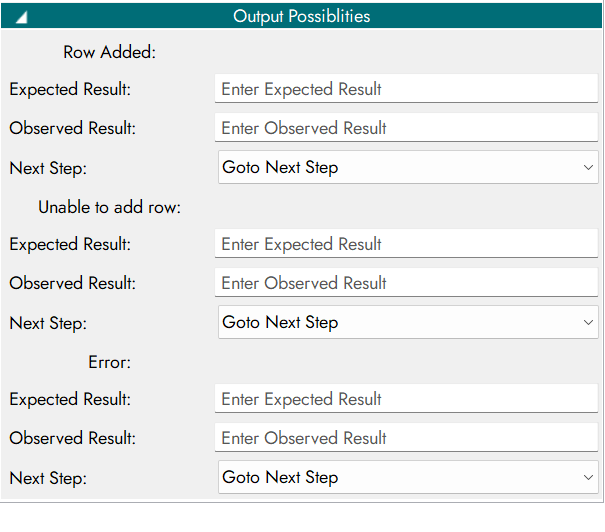
Task: Focus Observed Result field under Unable to add row
Action: pyautogui.click(x=406, y=283)
